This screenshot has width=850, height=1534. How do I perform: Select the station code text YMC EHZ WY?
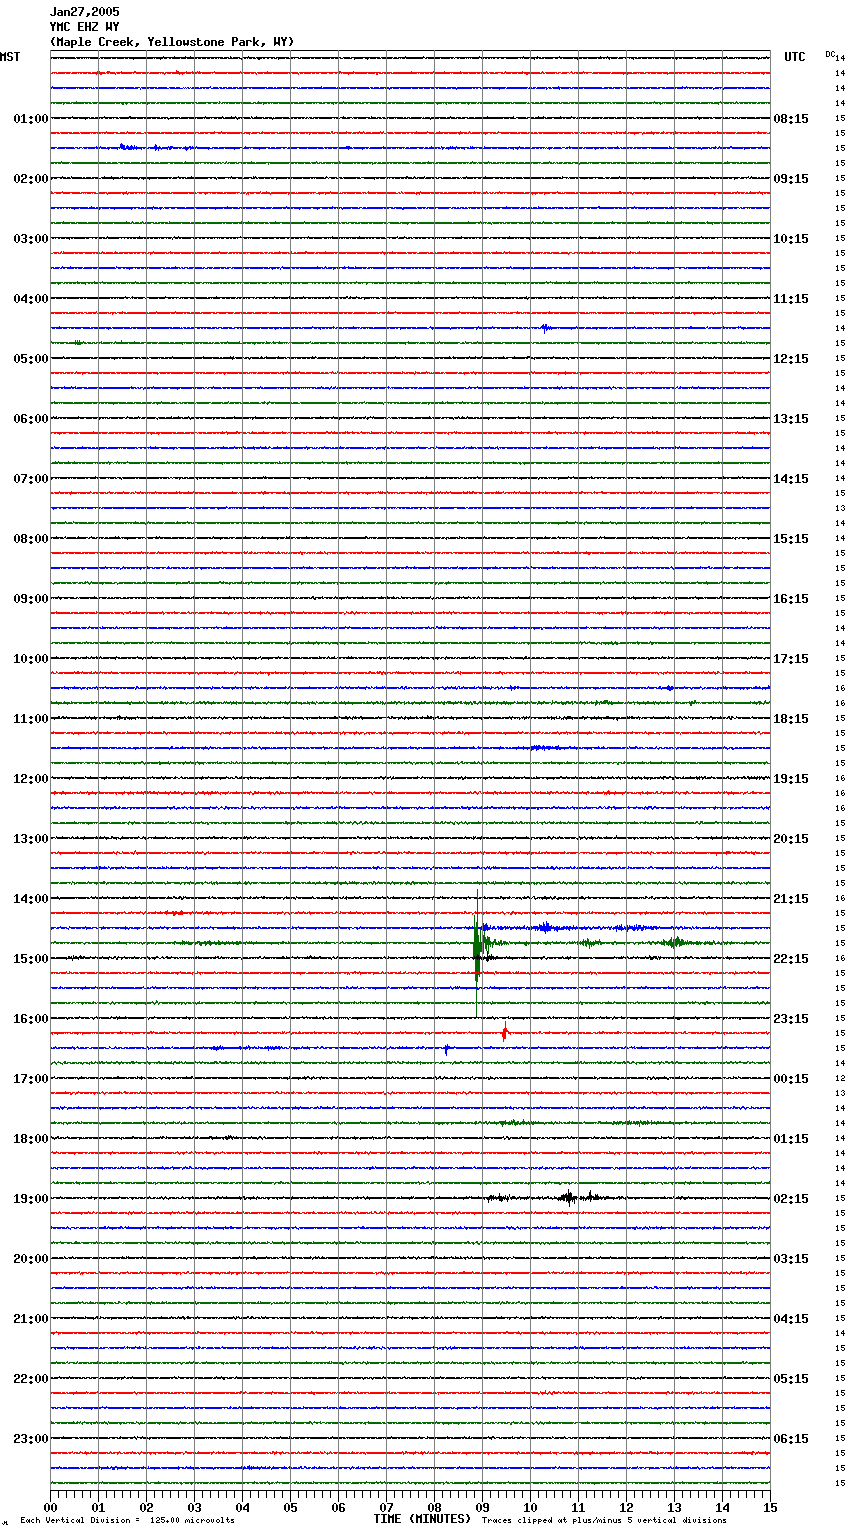pos(84,27)
